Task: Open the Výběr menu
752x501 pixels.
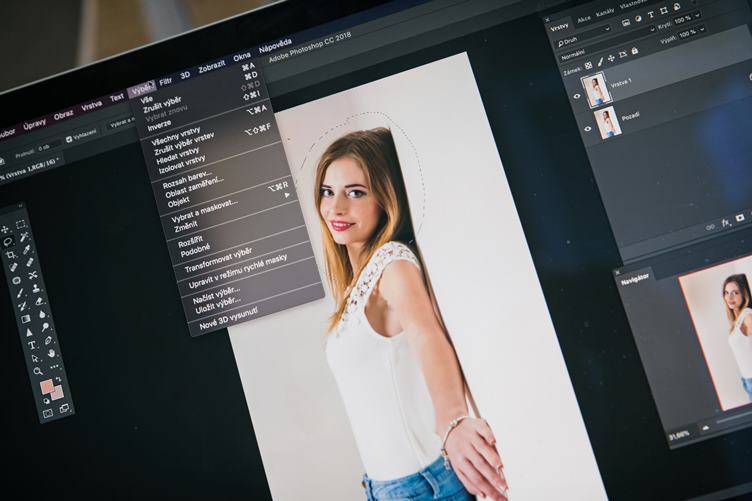Action: 142,90
